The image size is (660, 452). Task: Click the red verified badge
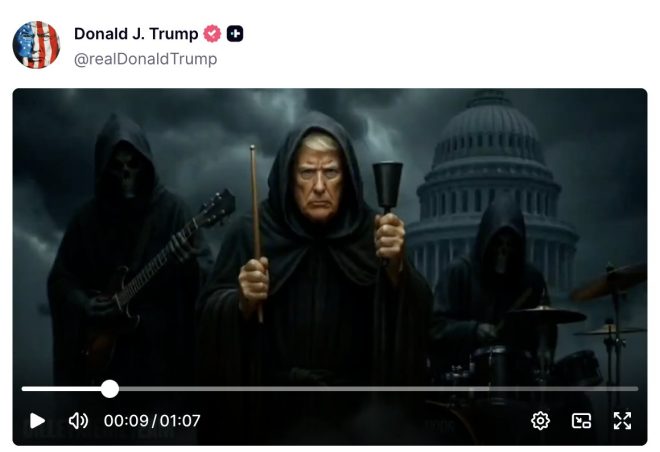(212, 34)
